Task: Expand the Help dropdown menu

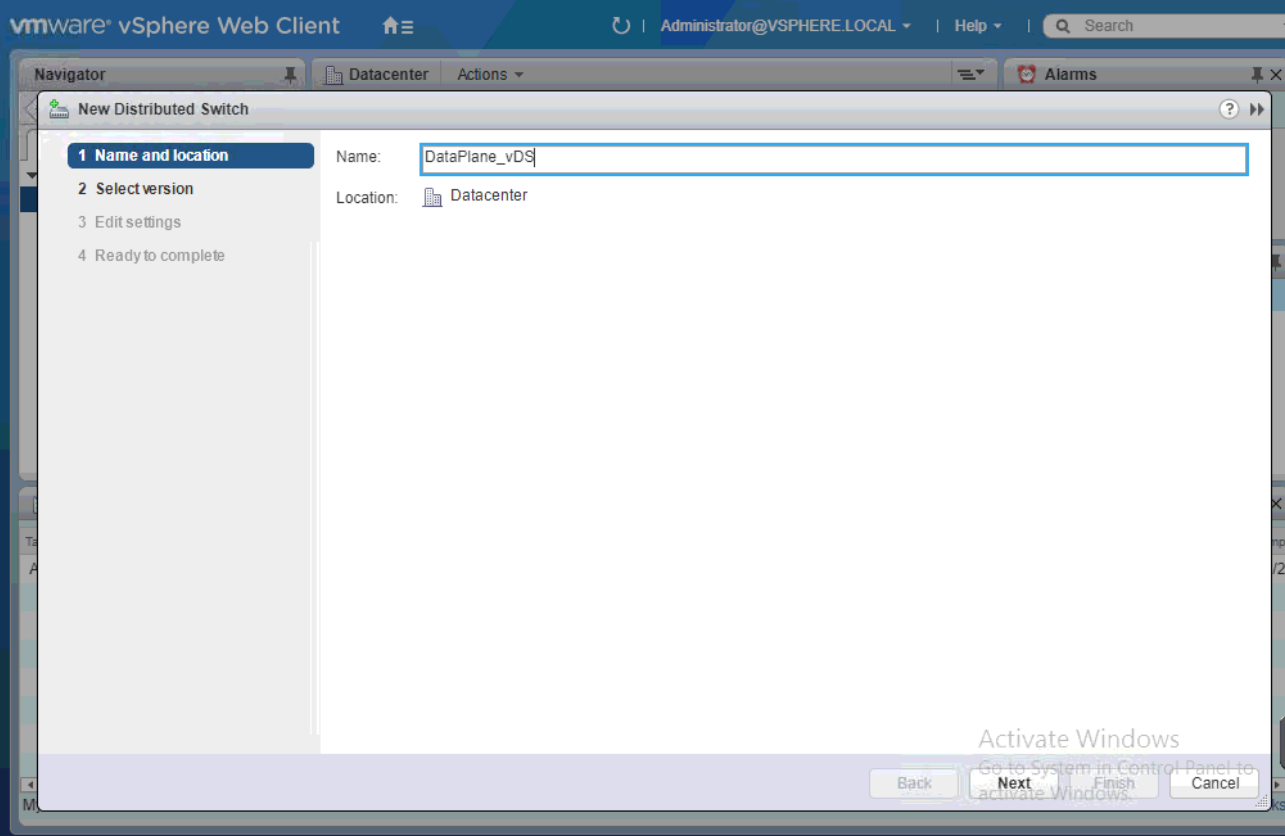Action: coord(978,26)
